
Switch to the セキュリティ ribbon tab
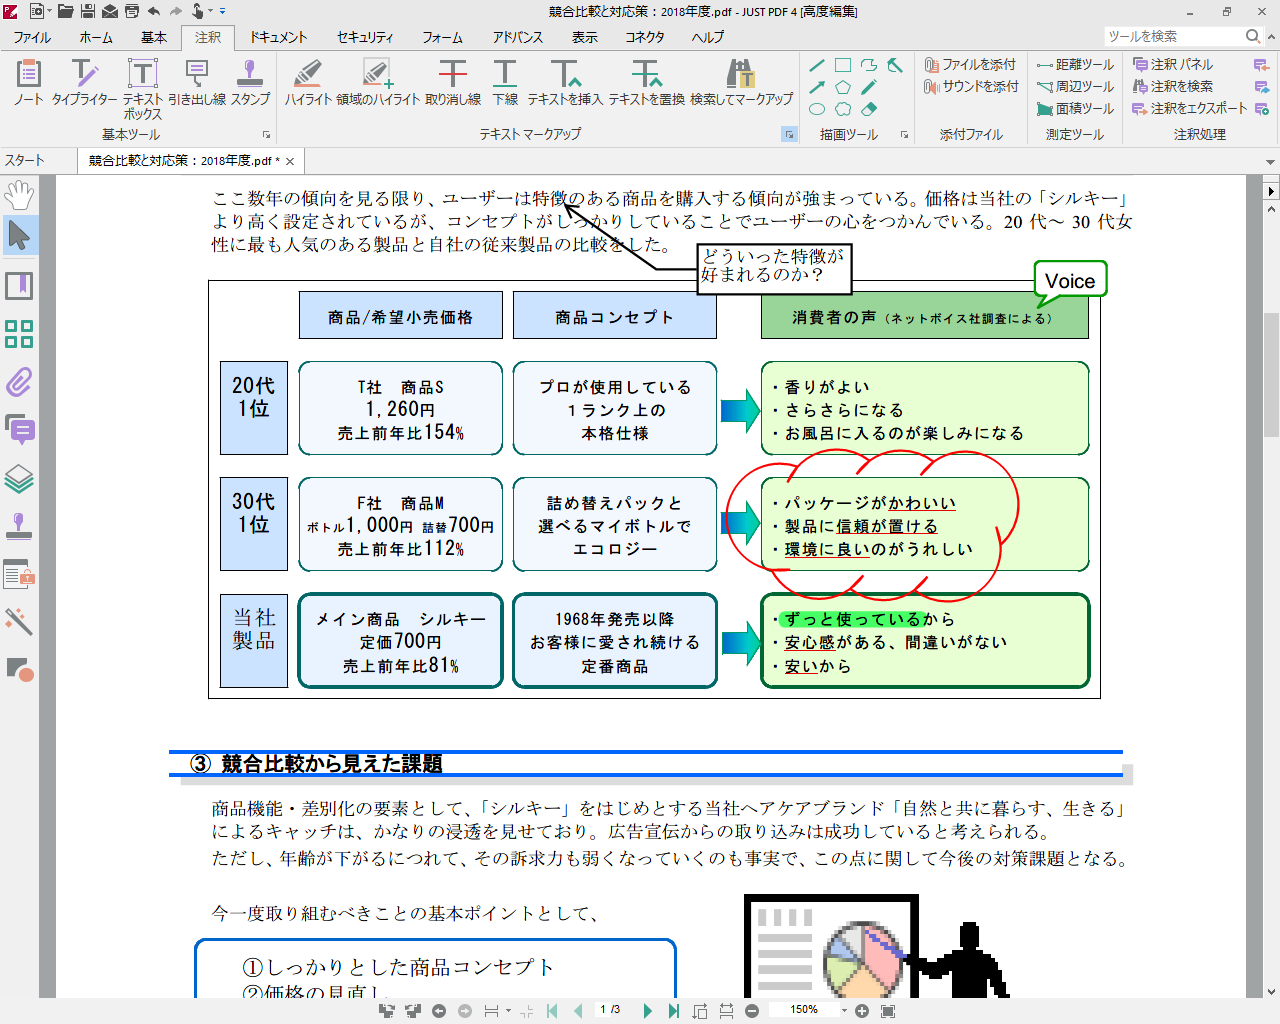[365, 37]
